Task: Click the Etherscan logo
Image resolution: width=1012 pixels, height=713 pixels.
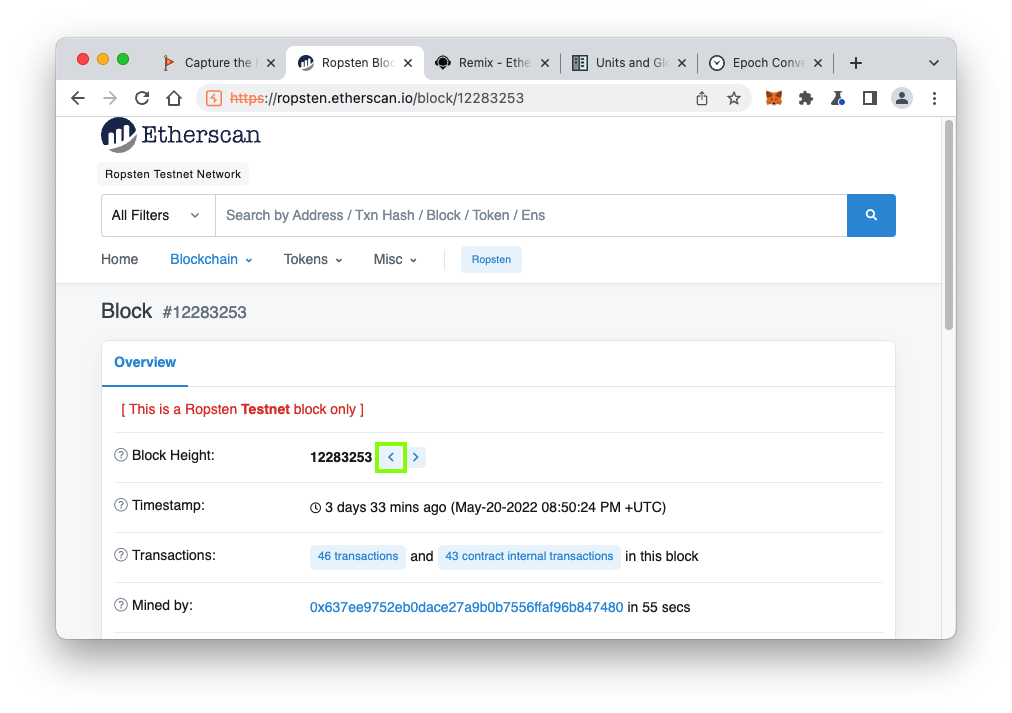Action: (181, 134)
